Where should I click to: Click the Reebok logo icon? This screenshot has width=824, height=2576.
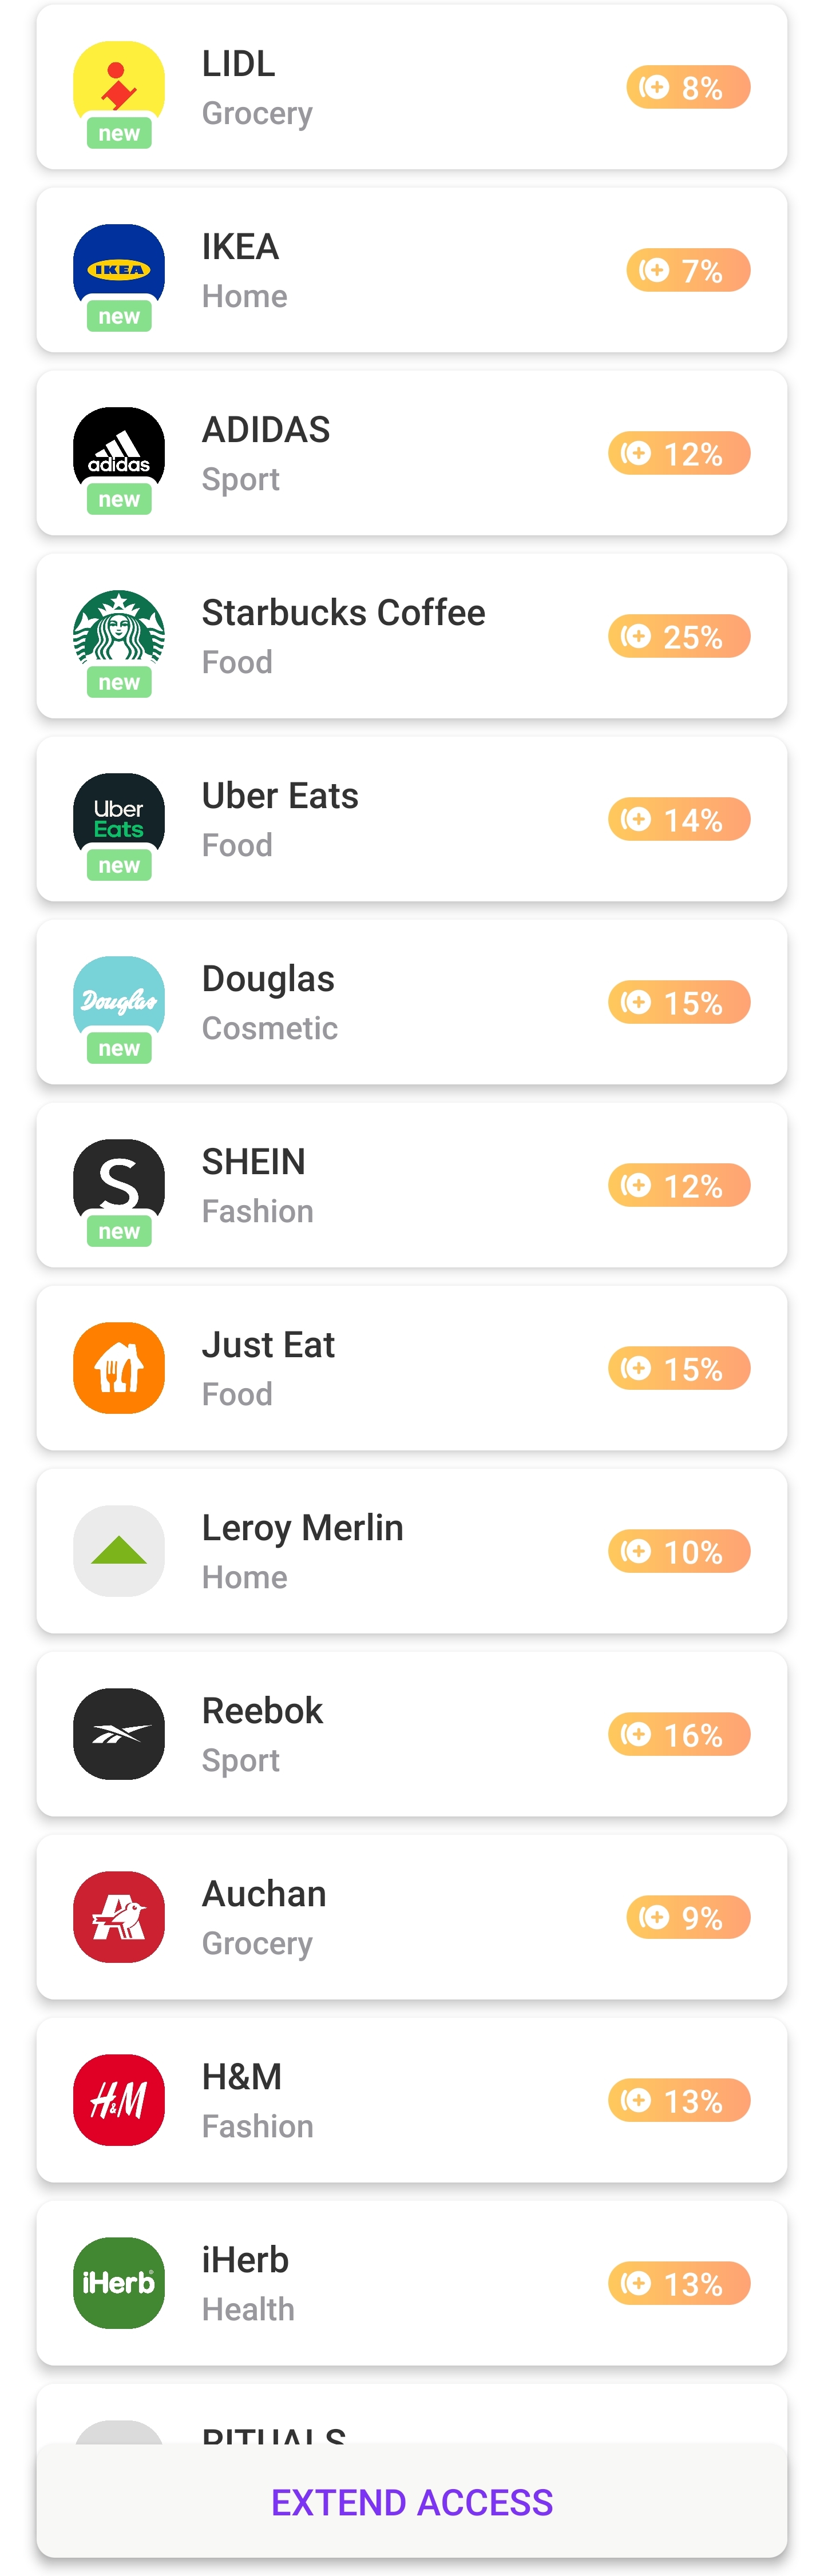119,1734
